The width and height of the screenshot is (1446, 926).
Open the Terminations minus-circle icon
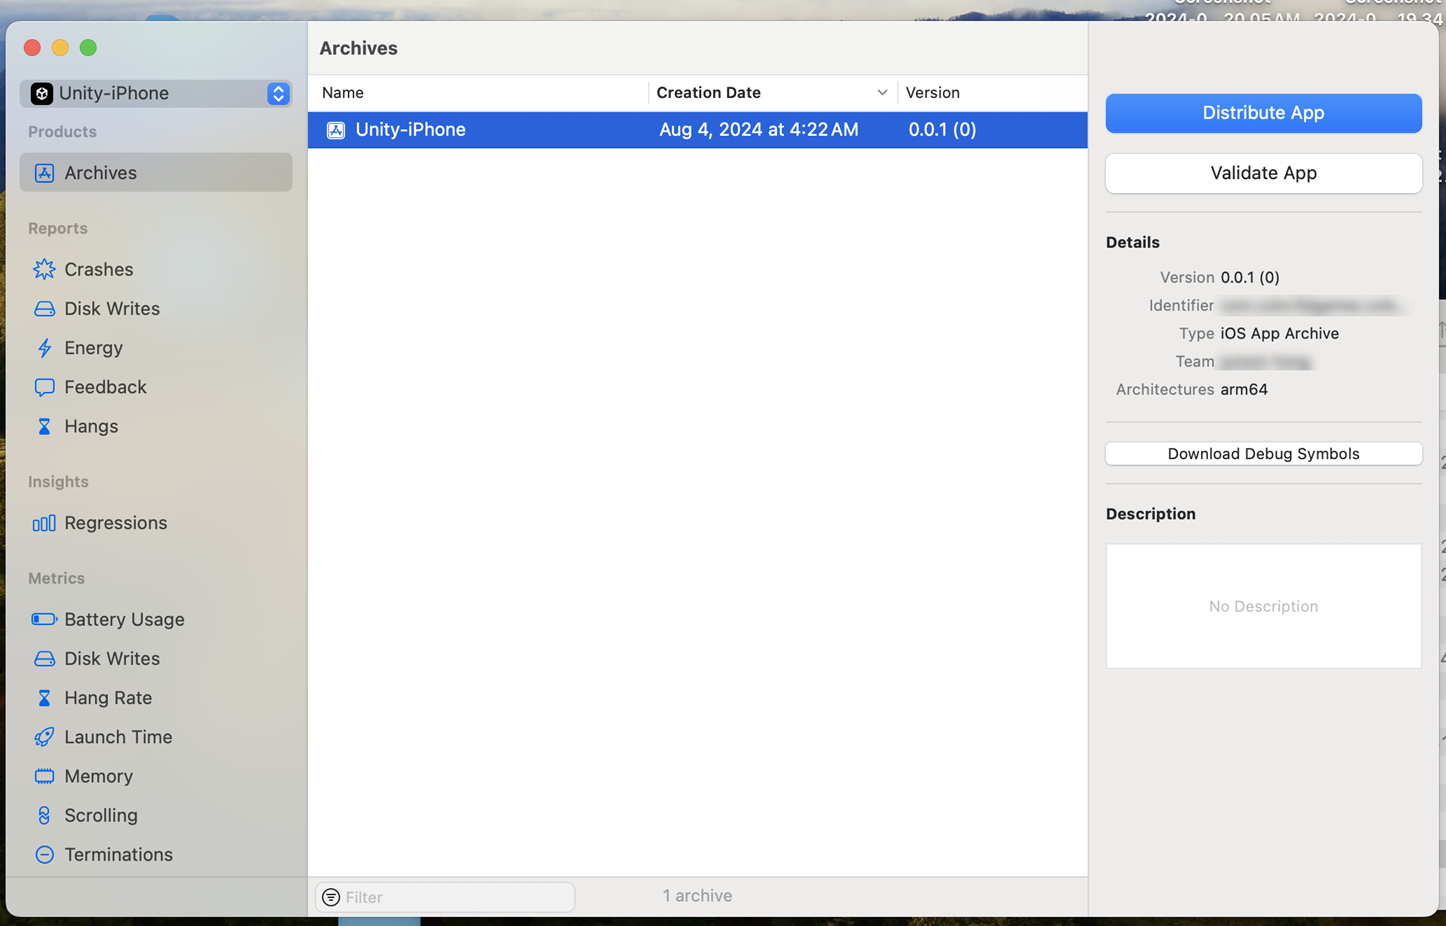[x=44, y=855]
